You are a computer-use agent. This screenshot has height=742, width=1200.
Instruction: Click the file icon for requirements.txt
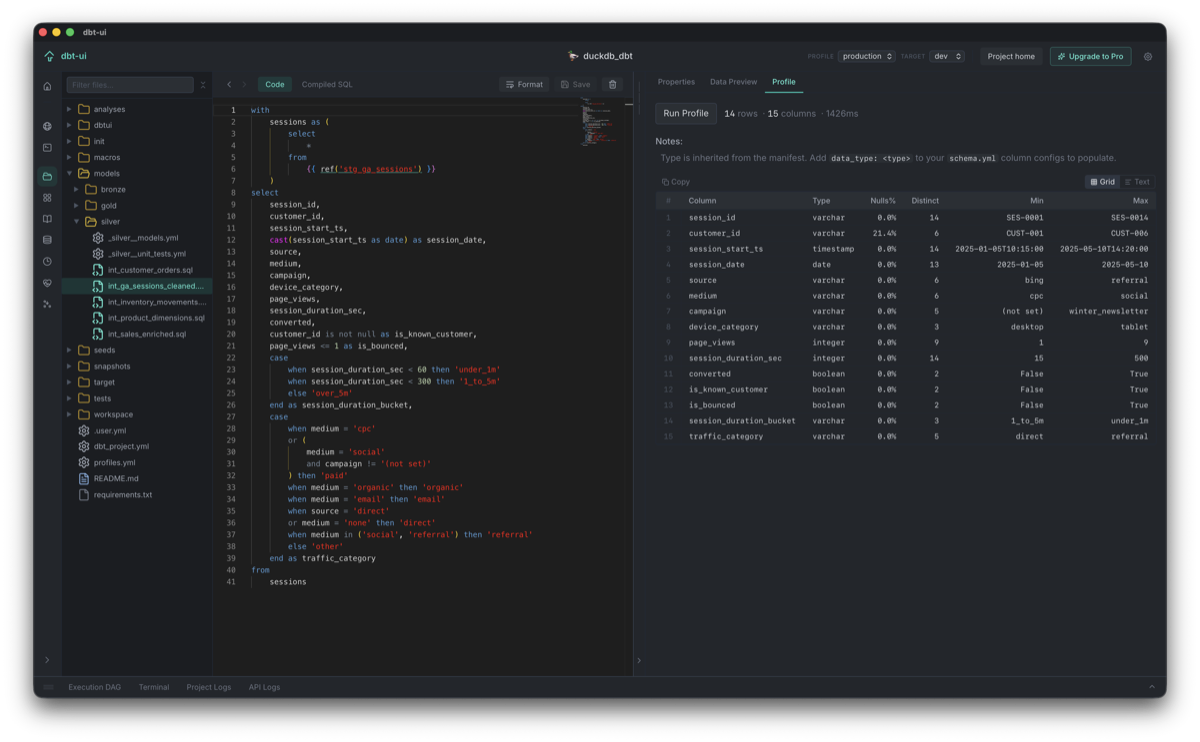(84, 495)
